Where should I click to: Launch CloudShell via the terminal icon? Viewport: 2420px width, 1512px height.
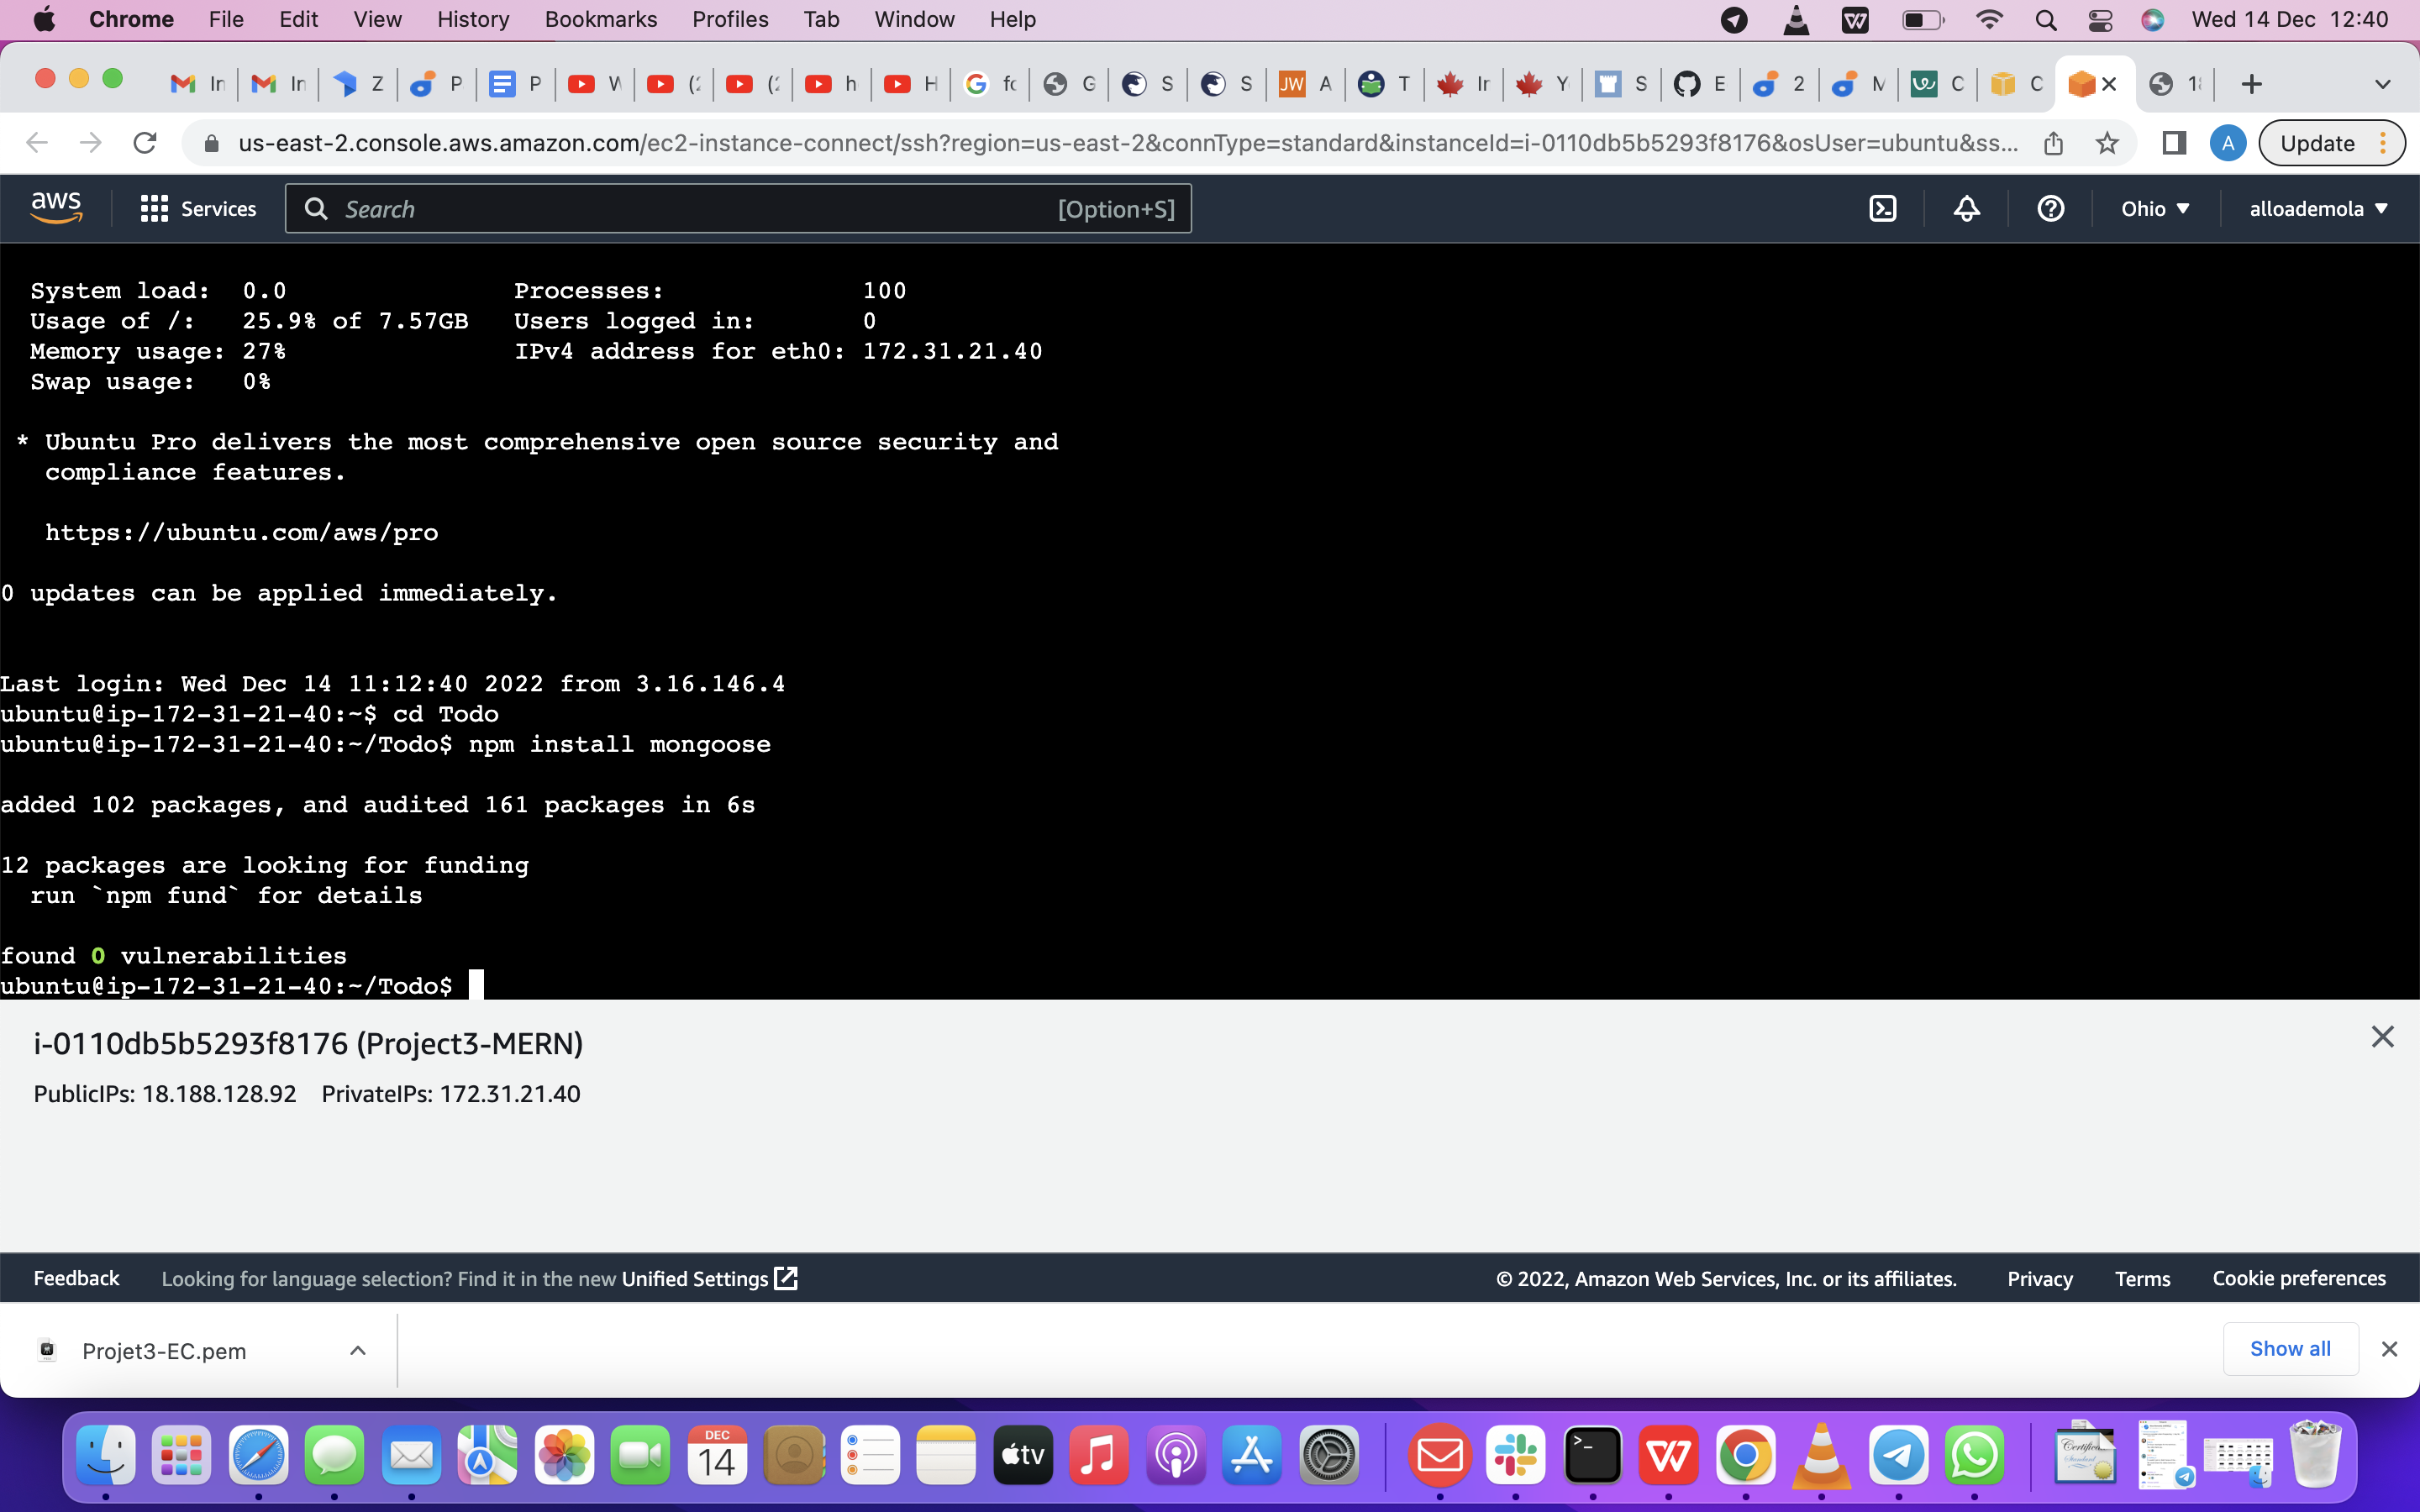(x=1884, y=208)
